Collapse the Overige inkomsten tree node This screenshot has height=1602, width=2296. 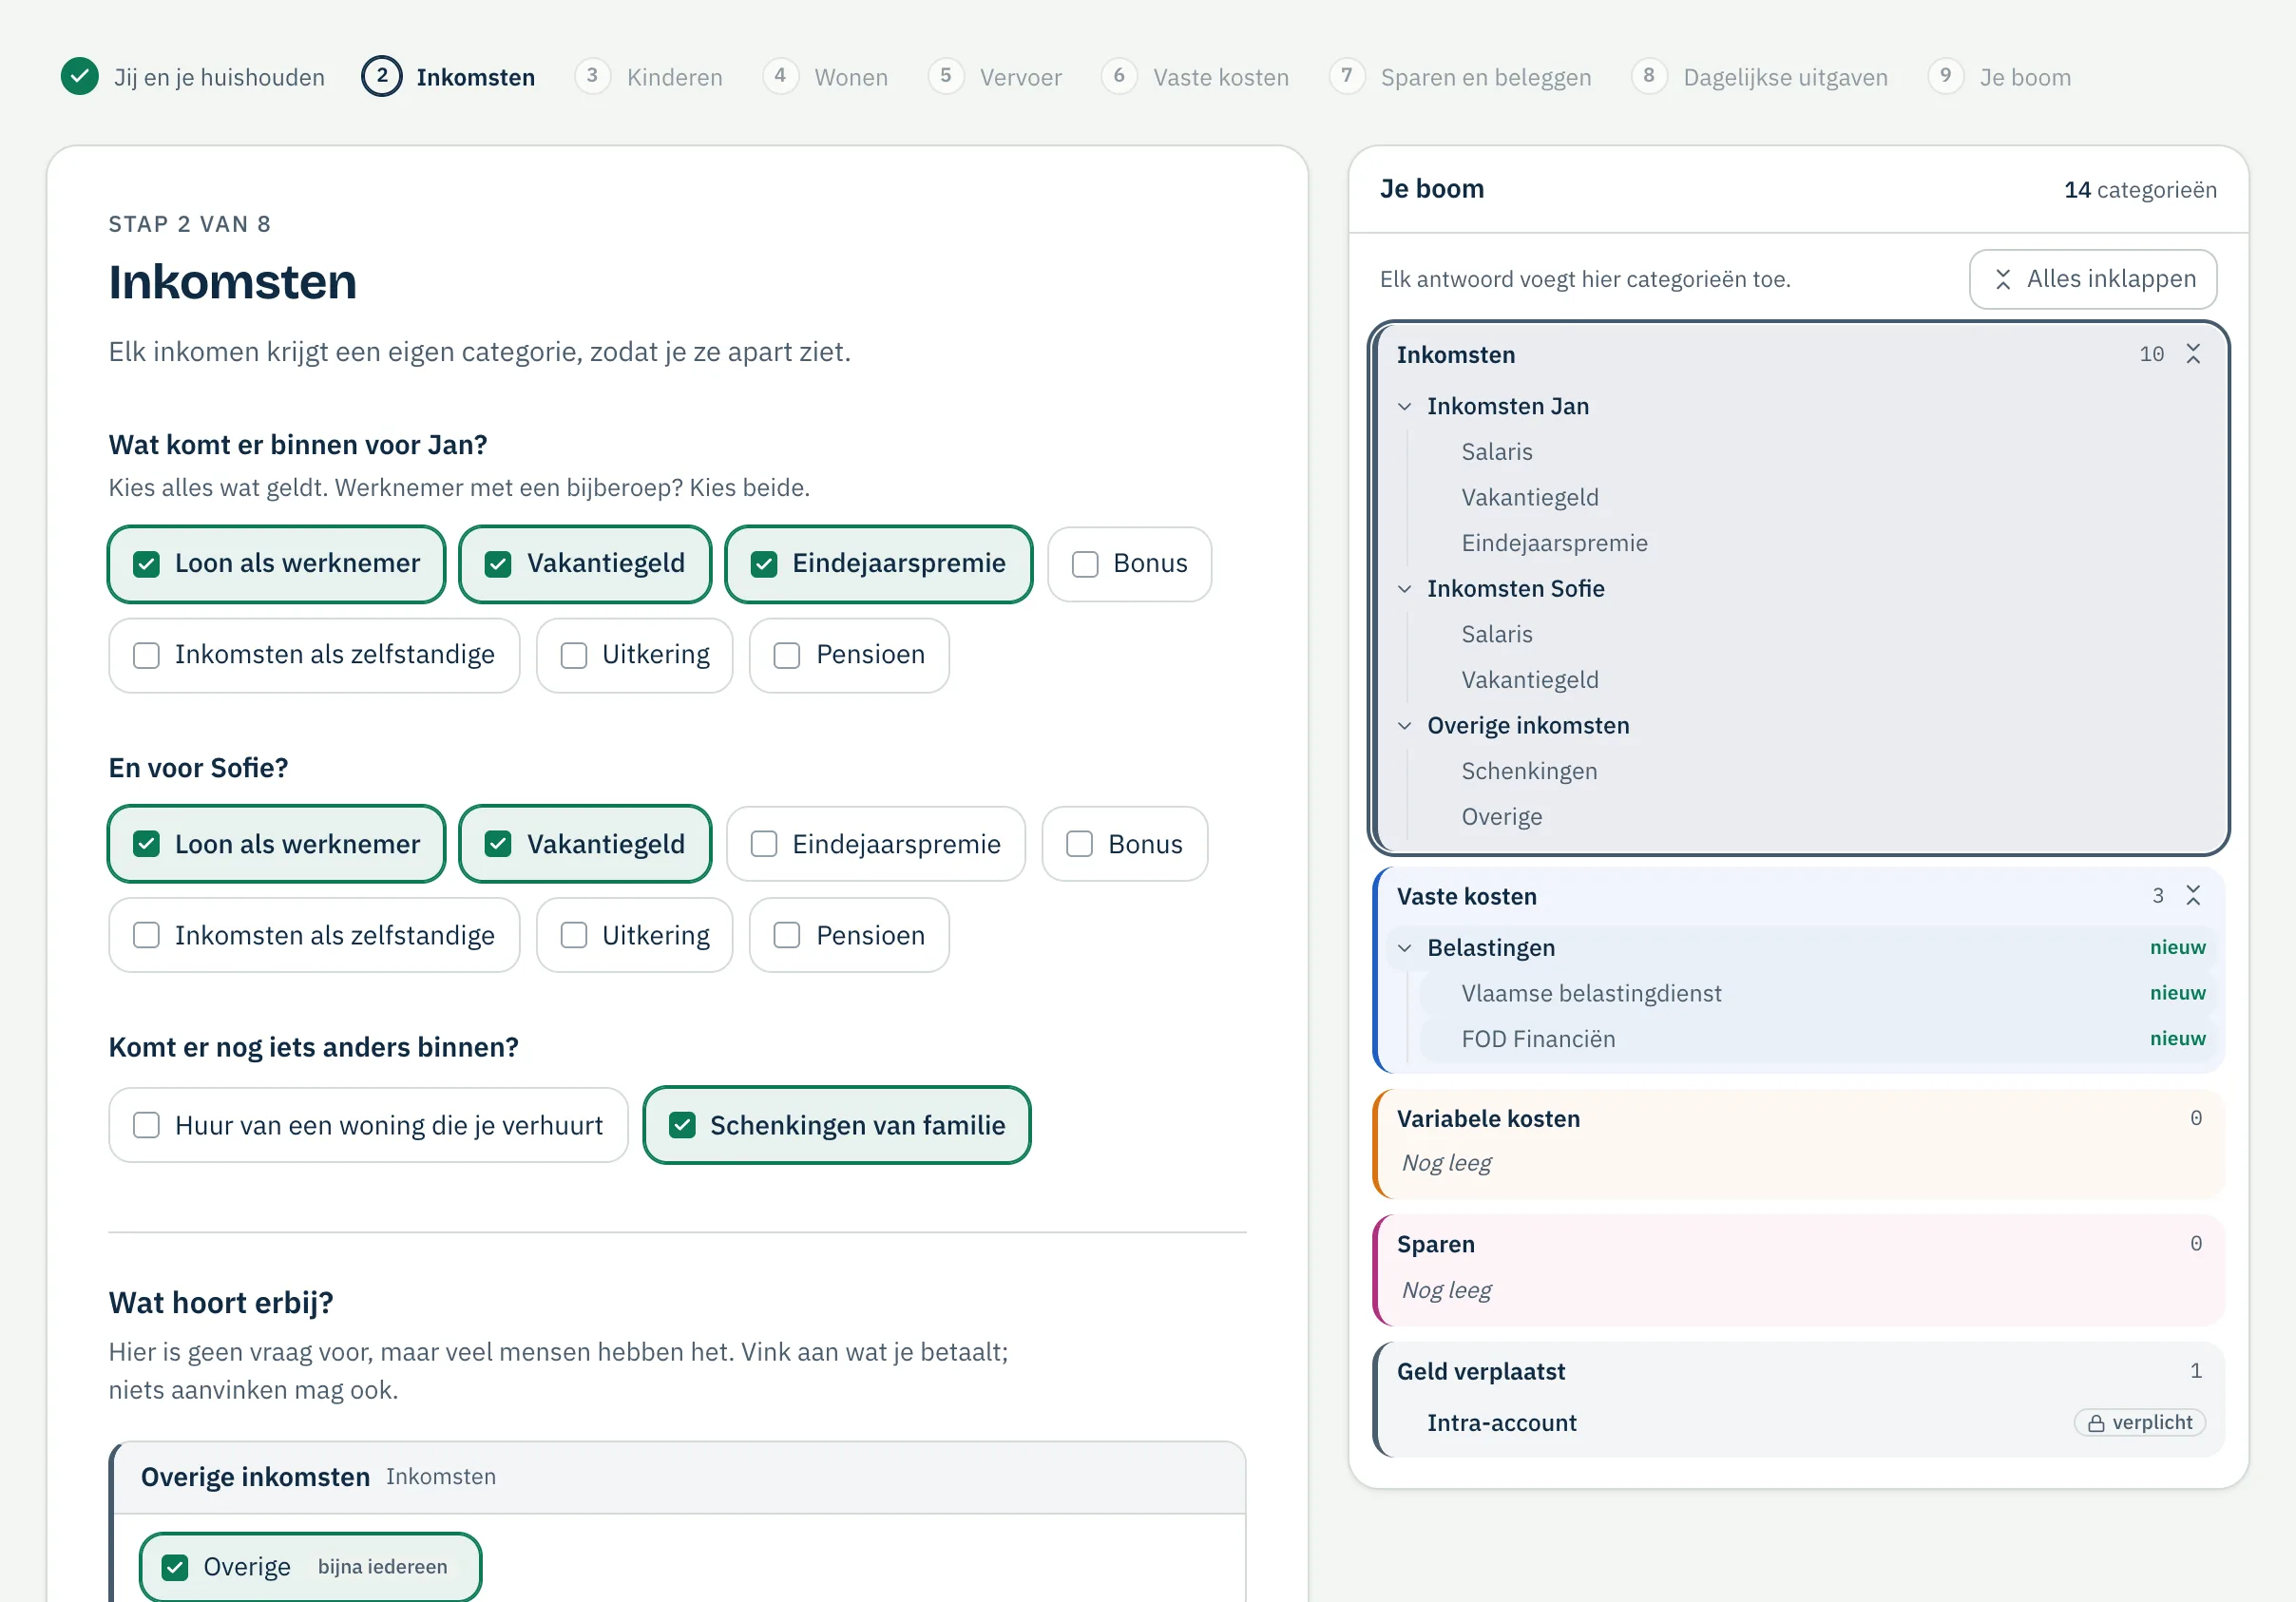tap(1404, 726)
